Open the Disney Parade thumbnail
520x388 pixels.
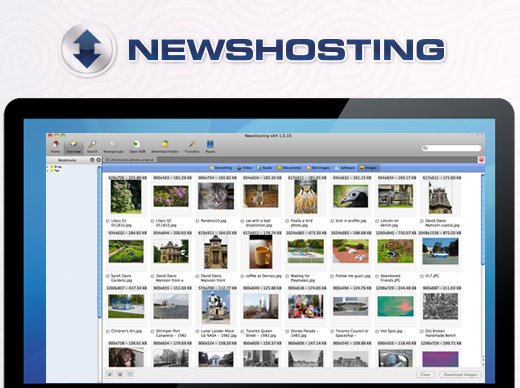(x=306, y=306)
